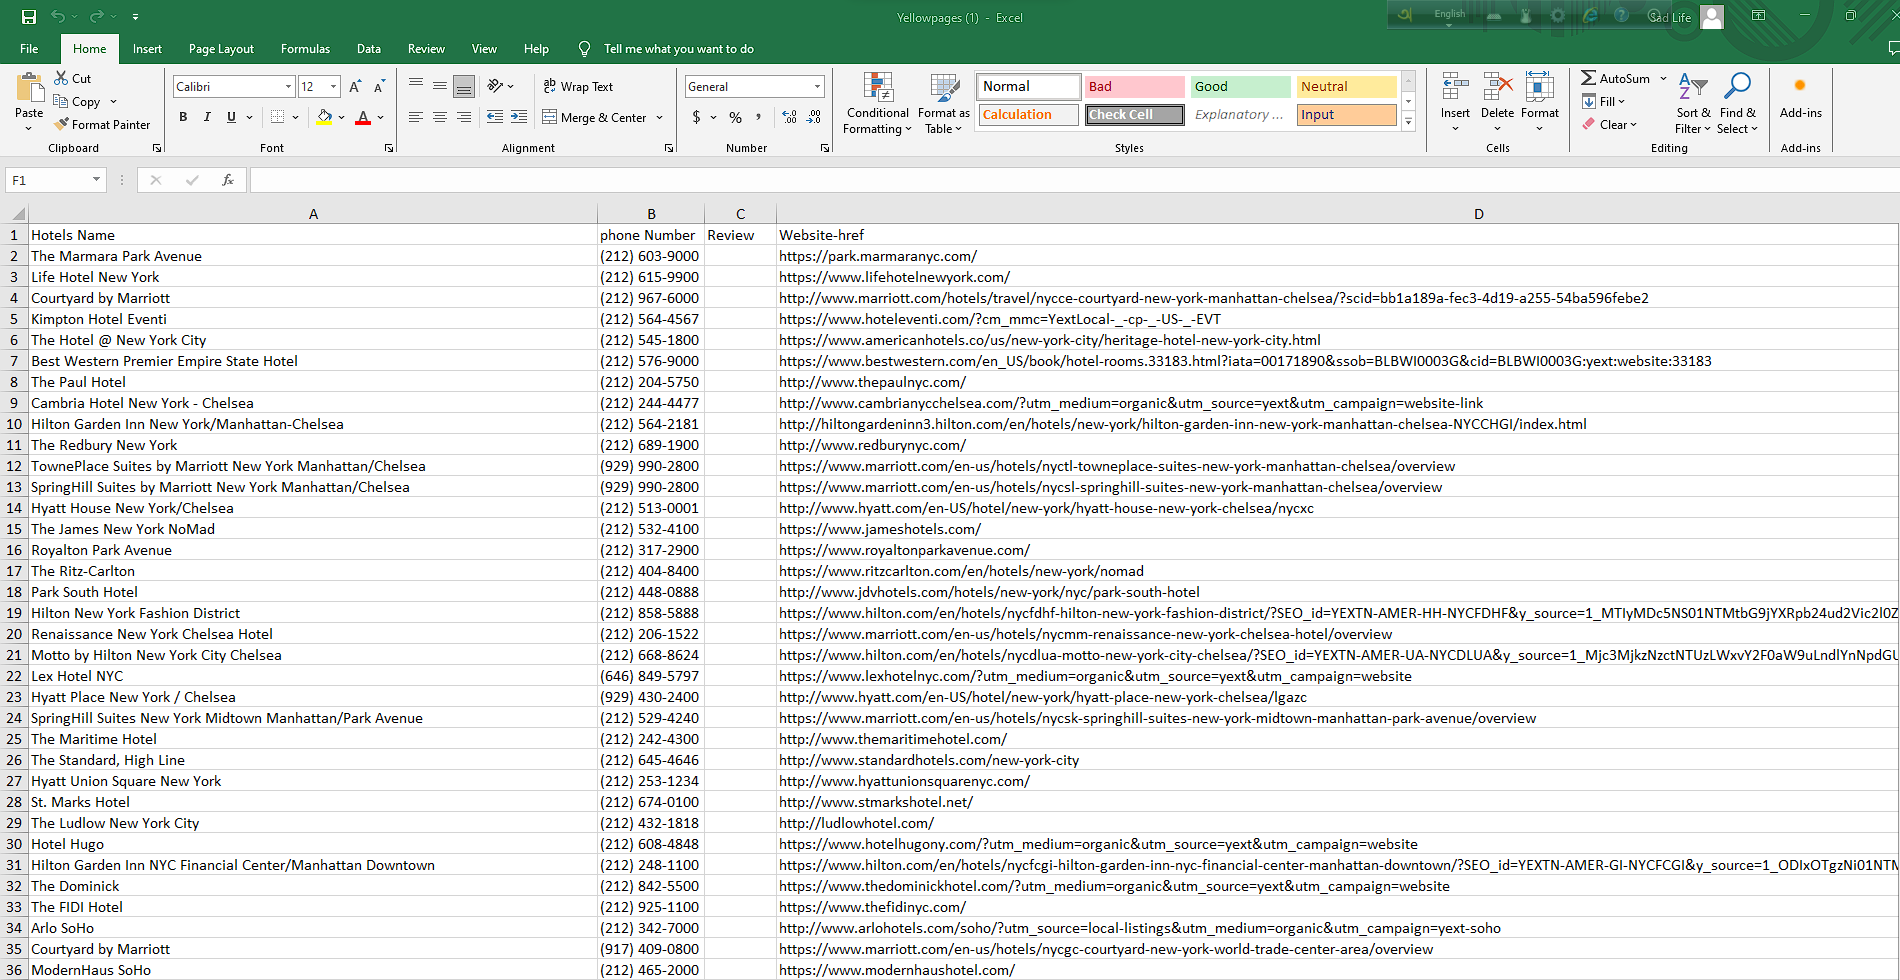The width and height of the screenshot is (1900, 980).
Task: Toggle Wrap Text on selected cell
Action: point(578,87)
